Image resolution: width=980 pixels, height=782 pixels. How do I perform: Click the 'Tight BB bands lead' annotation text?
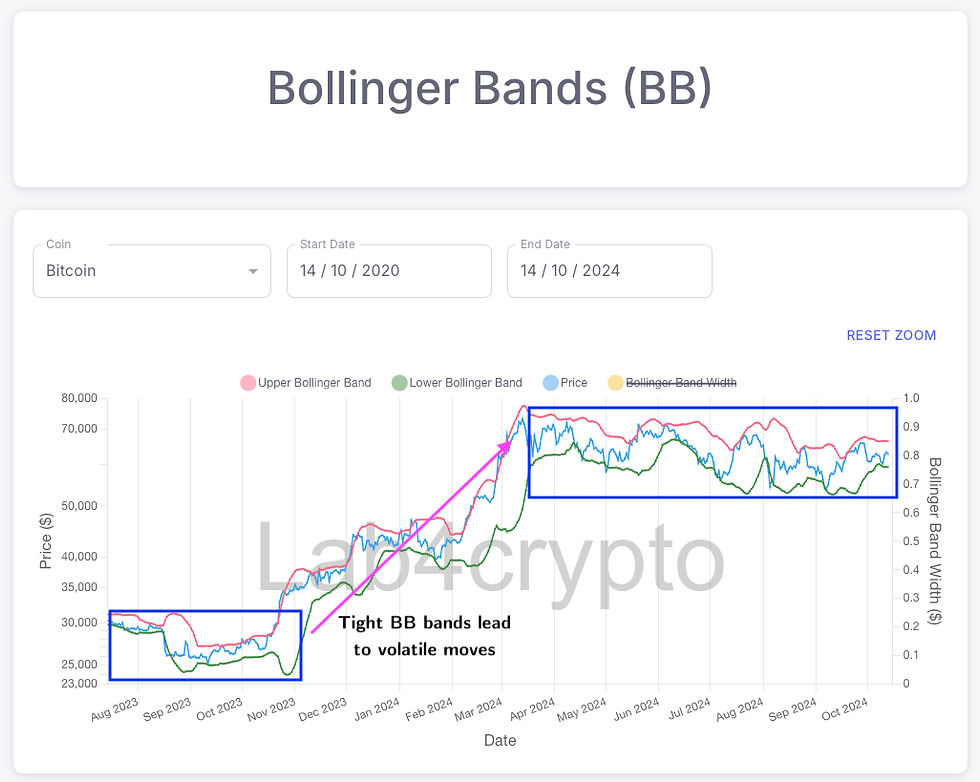click(424, 623)
